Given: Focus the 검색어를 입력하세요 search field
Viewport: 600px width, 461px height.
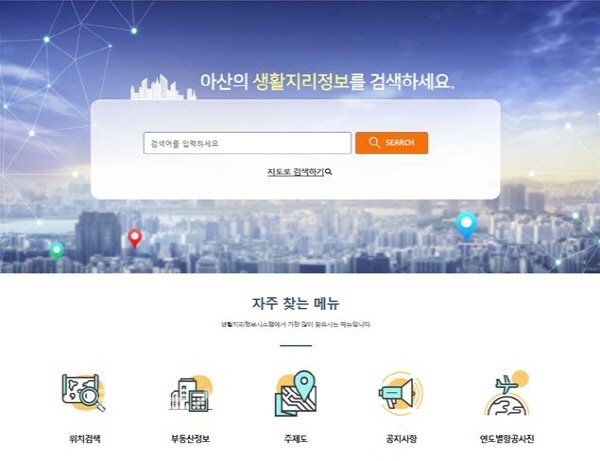Looking at the screenshot, I should [x=247, y=143].
